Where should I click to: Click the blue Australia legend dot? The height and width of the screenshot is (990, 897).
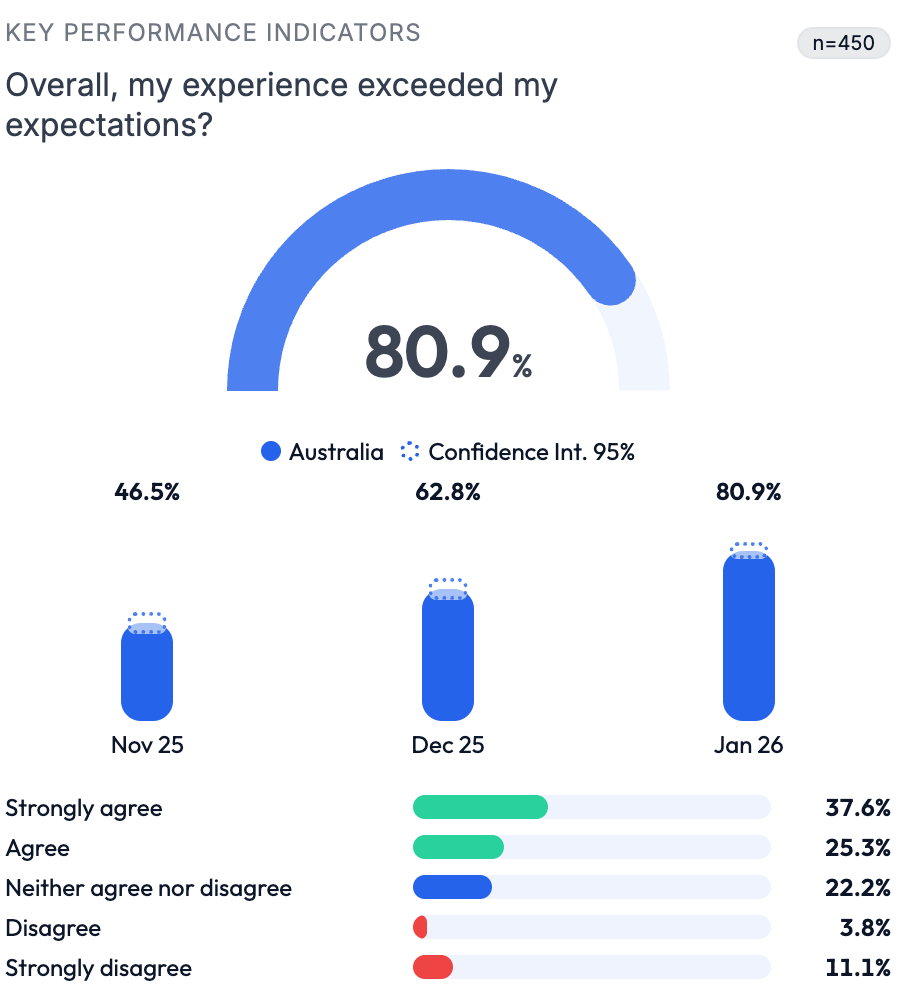point(270,452)
